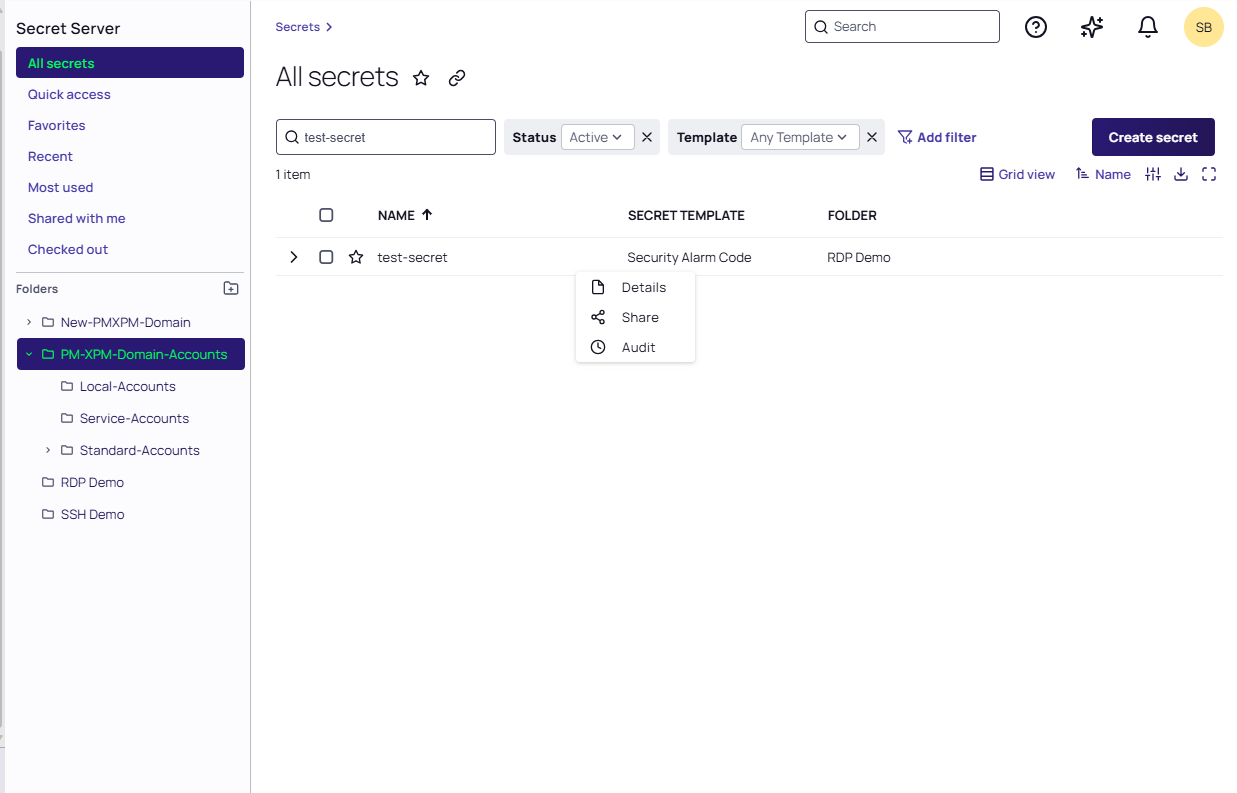Remove the Template filter with its X

pos(872,137)
